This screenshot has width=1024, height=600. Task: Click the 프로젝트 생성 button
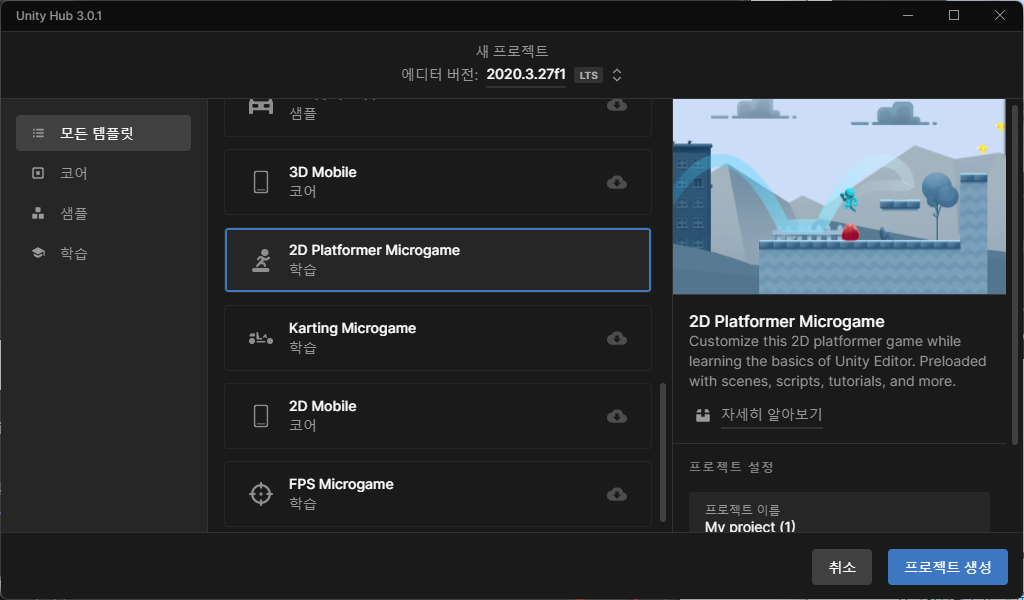[x=948, y=567]
